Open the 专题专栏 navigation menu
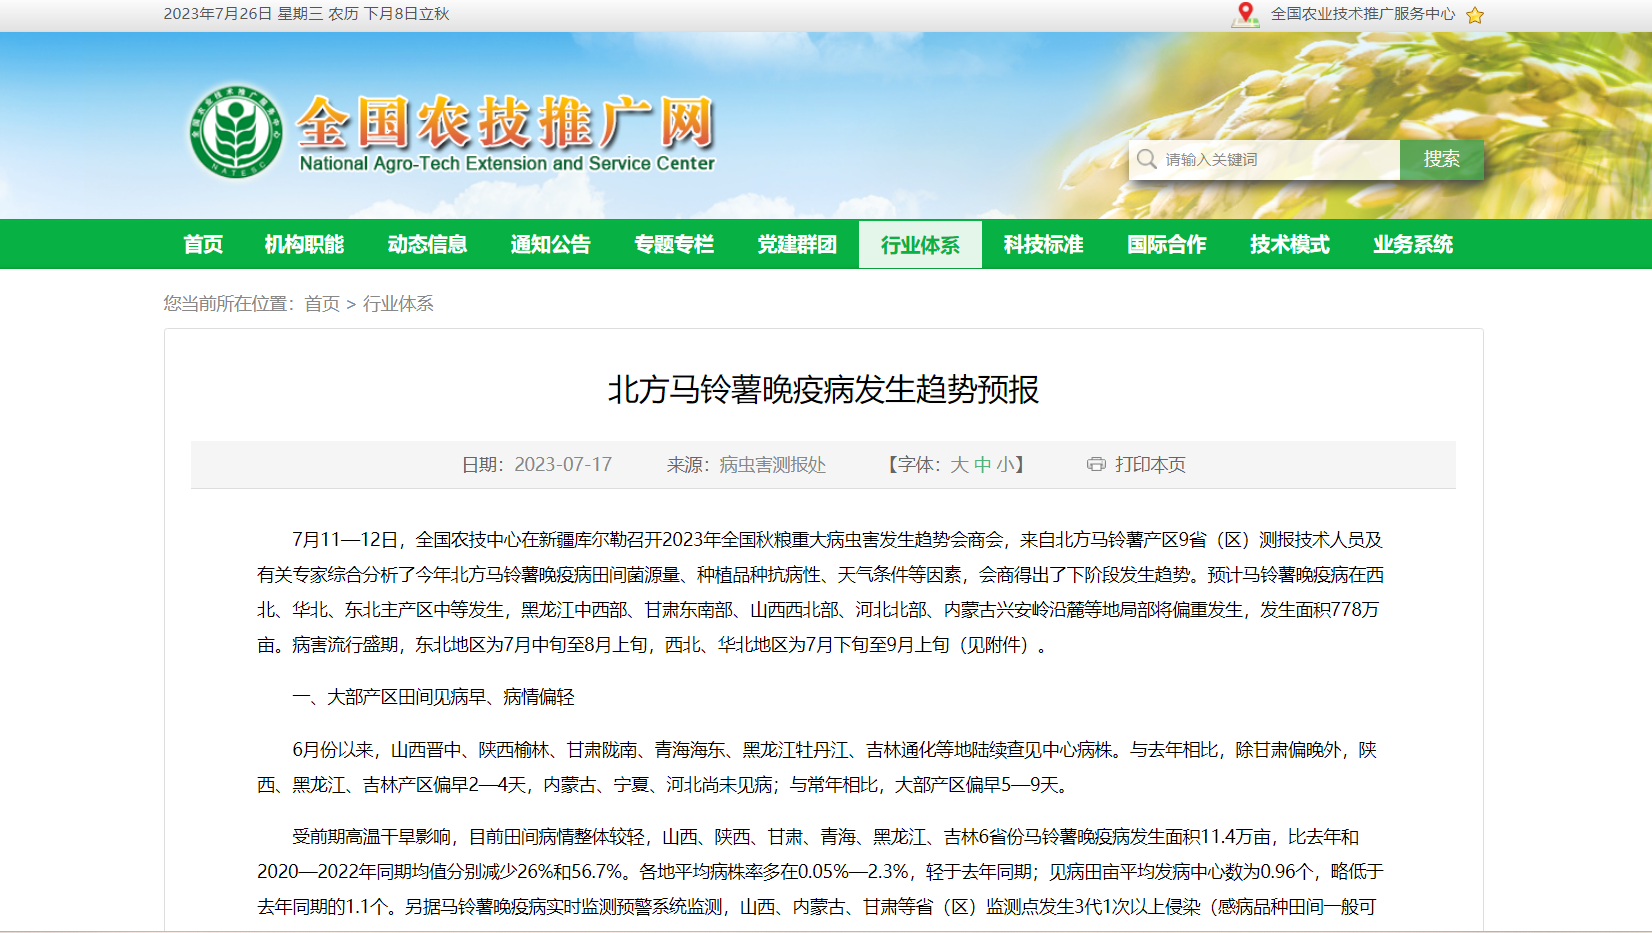 pos(674,244)
